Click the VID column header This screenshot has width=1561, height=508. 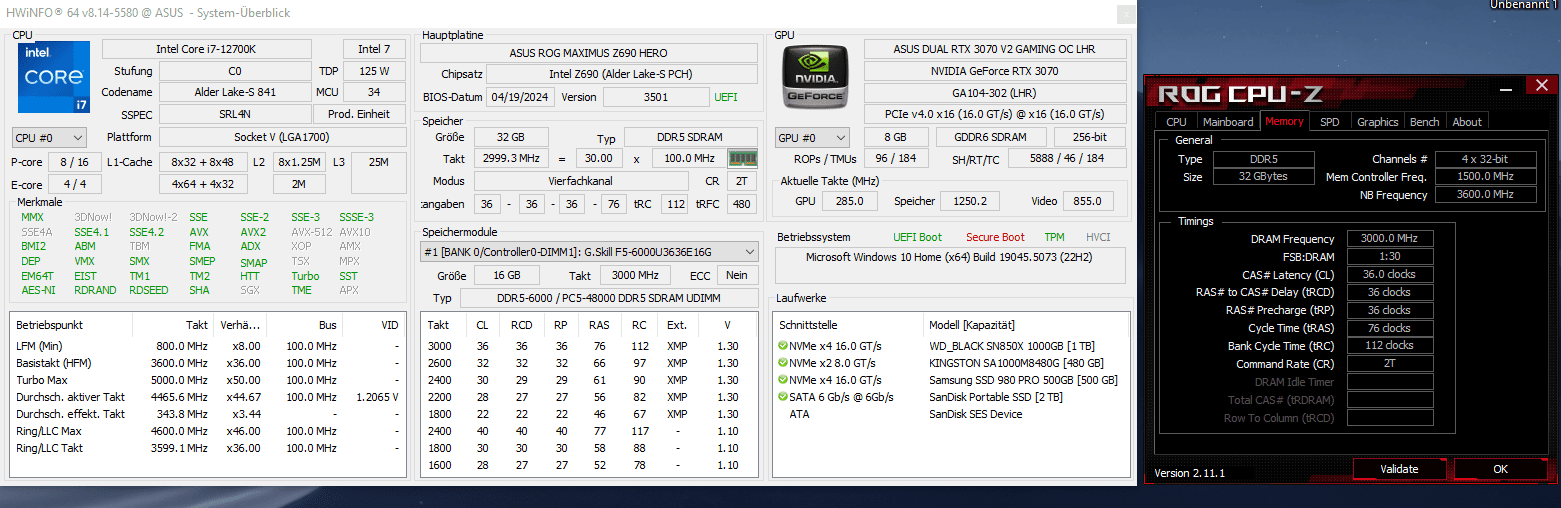tap(375, 325)
